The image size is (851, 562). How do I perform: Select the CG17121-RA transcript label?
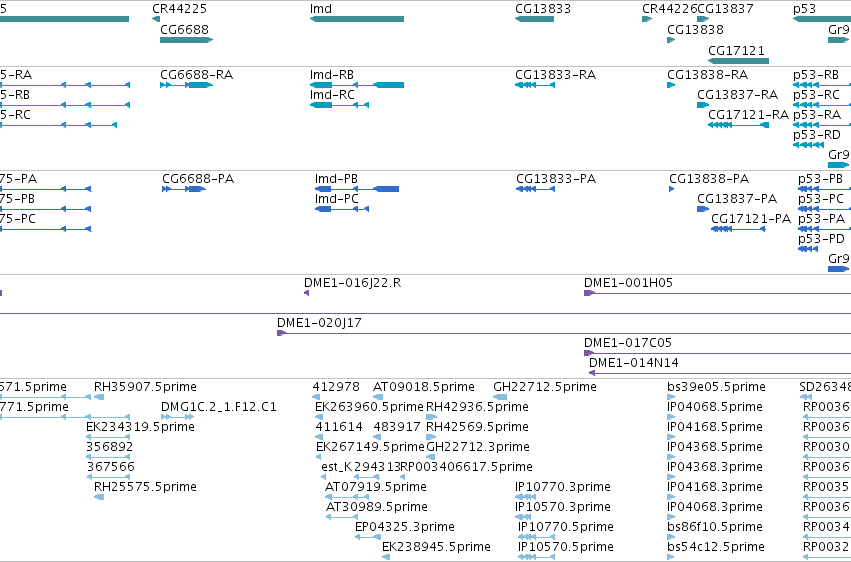[748, 114]
